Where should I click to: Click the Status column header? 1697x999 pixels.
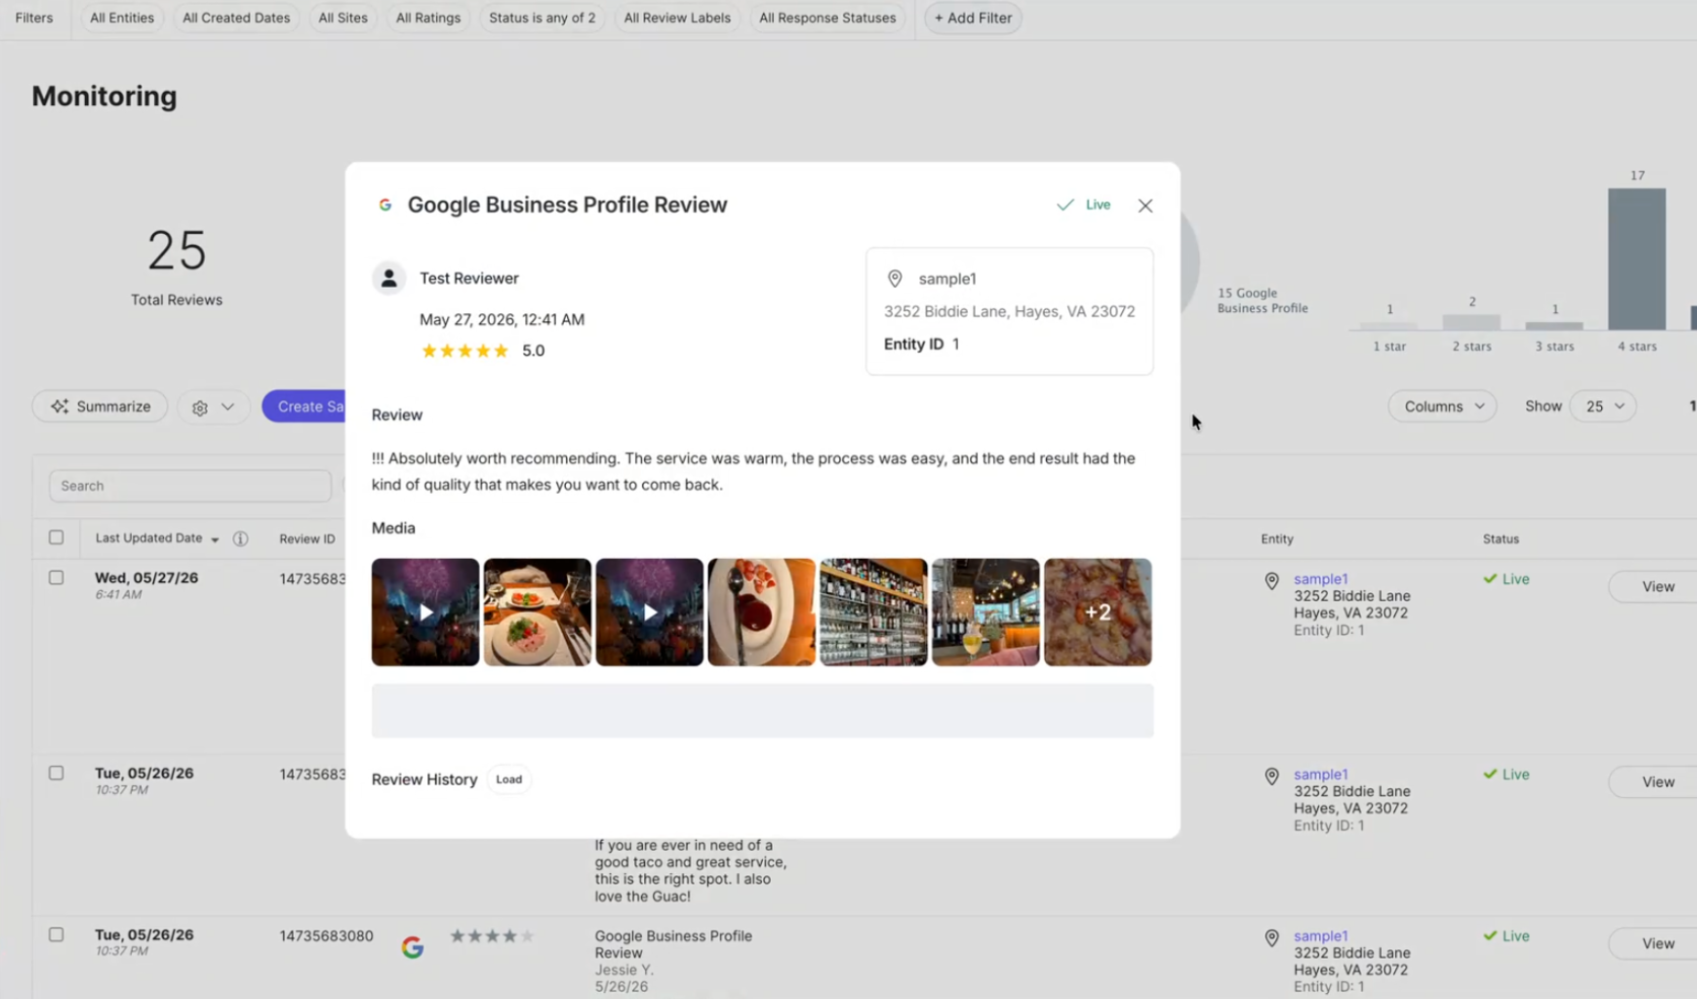1500,539
